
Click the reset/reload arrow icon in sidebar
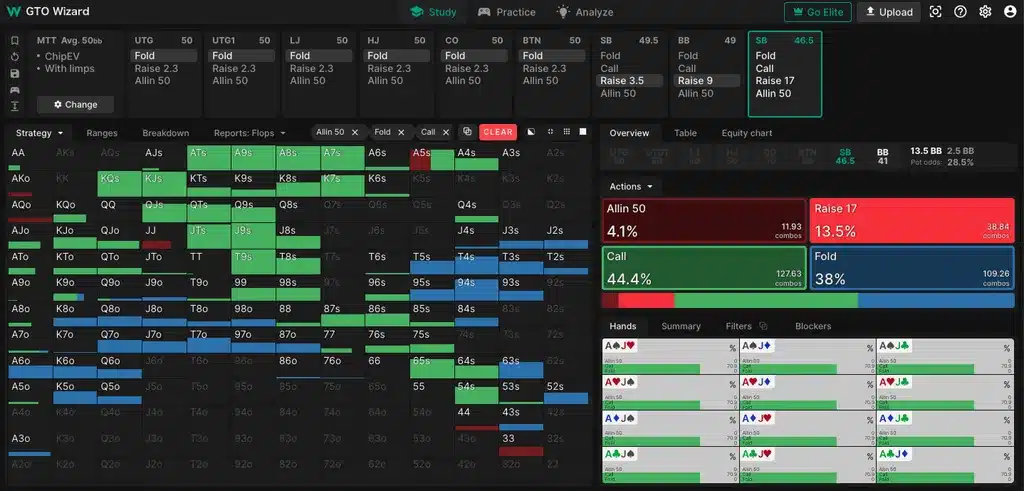(14, 57)
